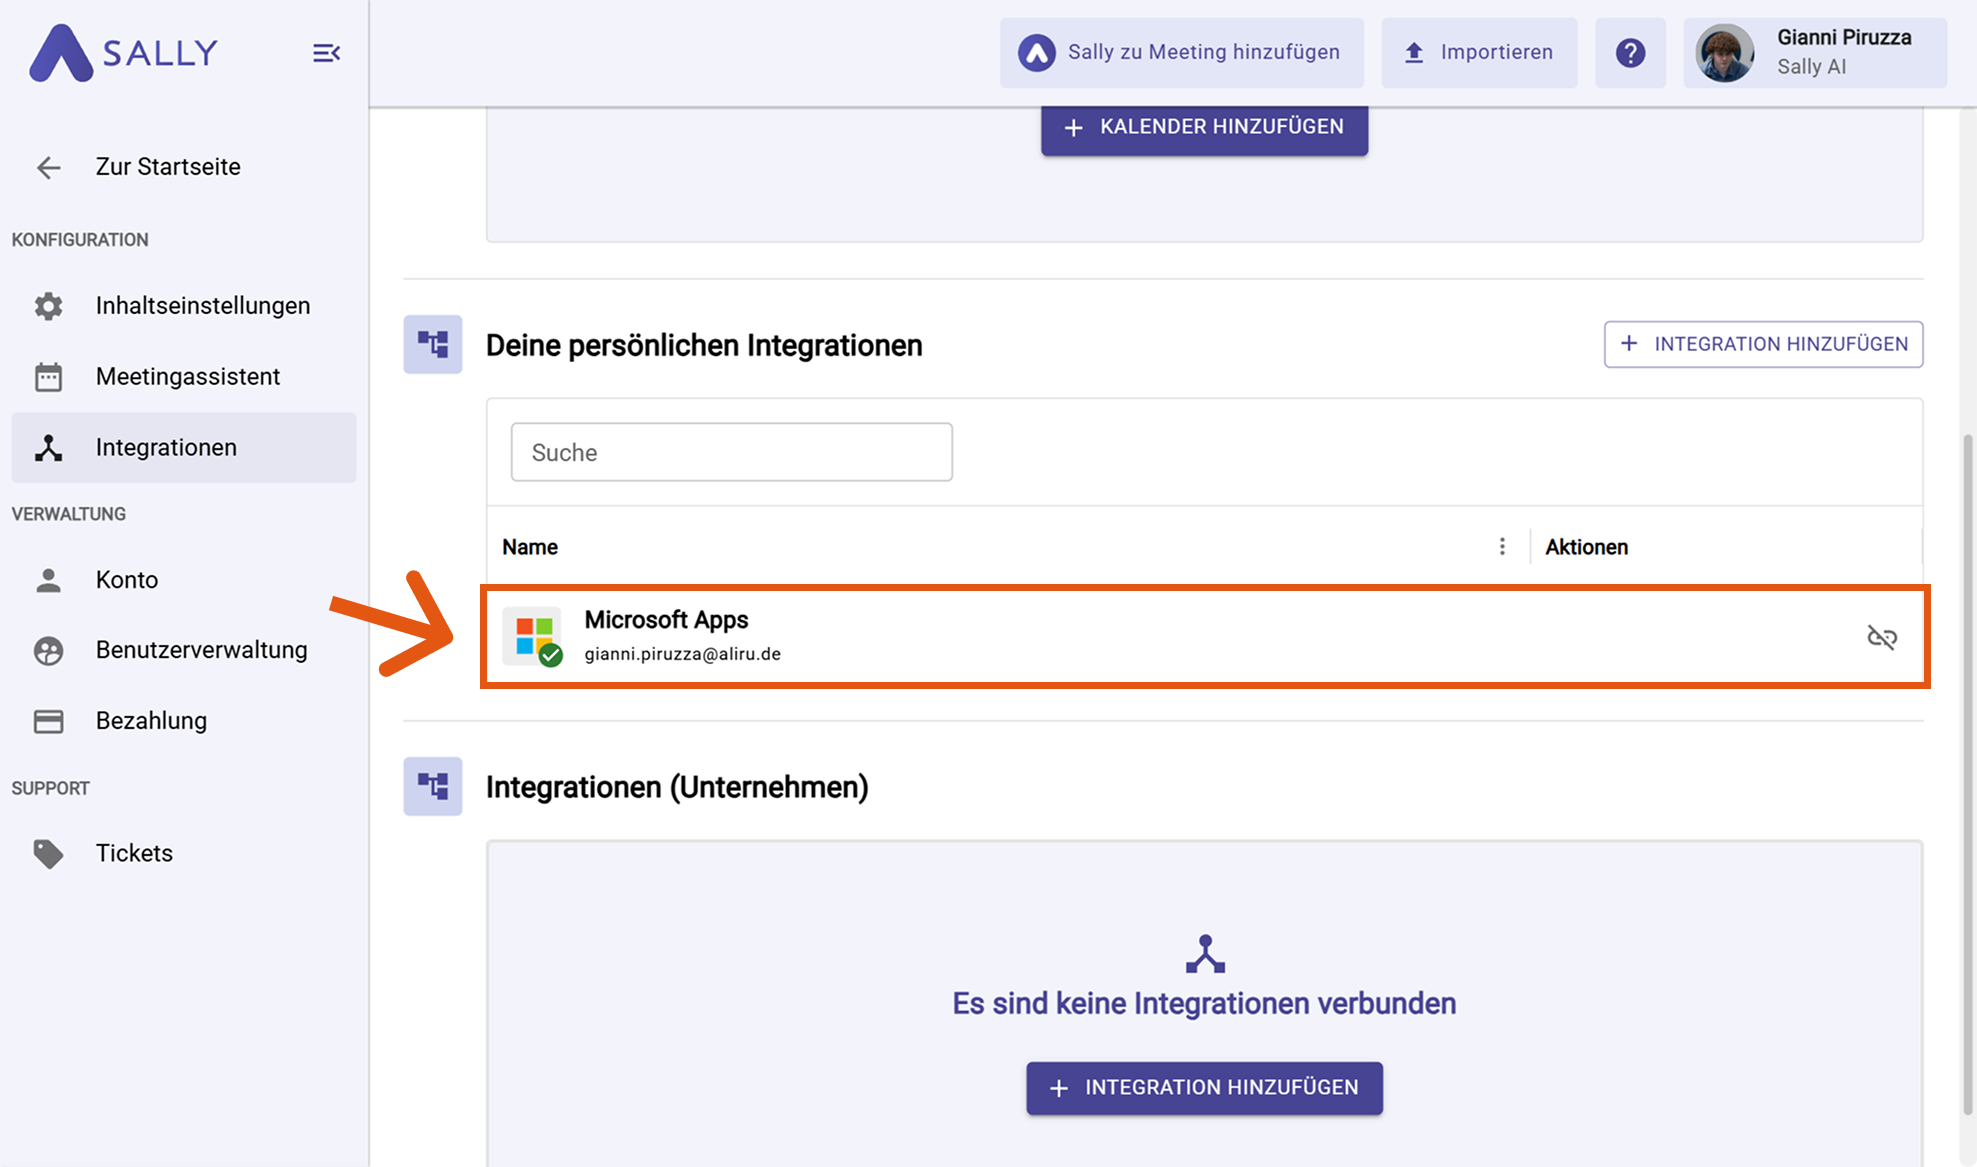Click the Microsoft Apps logo icon
Viewport: 1977px width, 1167px height.
[534, 637]
